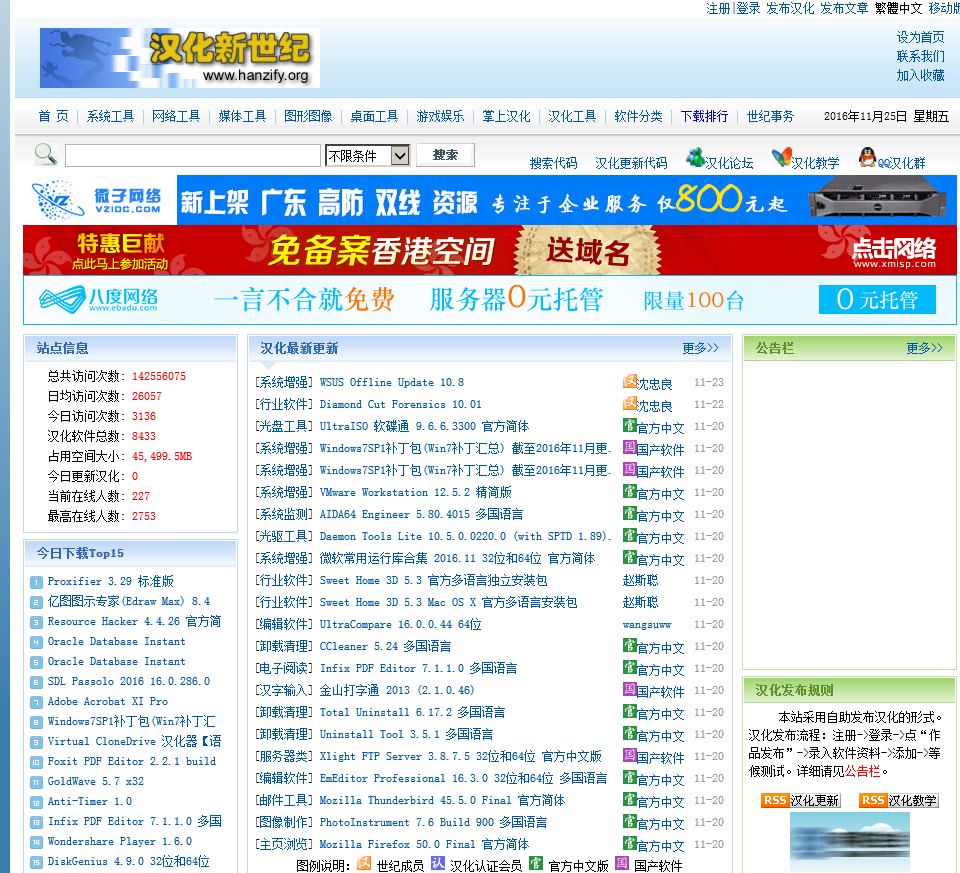The image size is (960, 873).
Task: Click the 搜索 search button
Action: pos(445,155)
